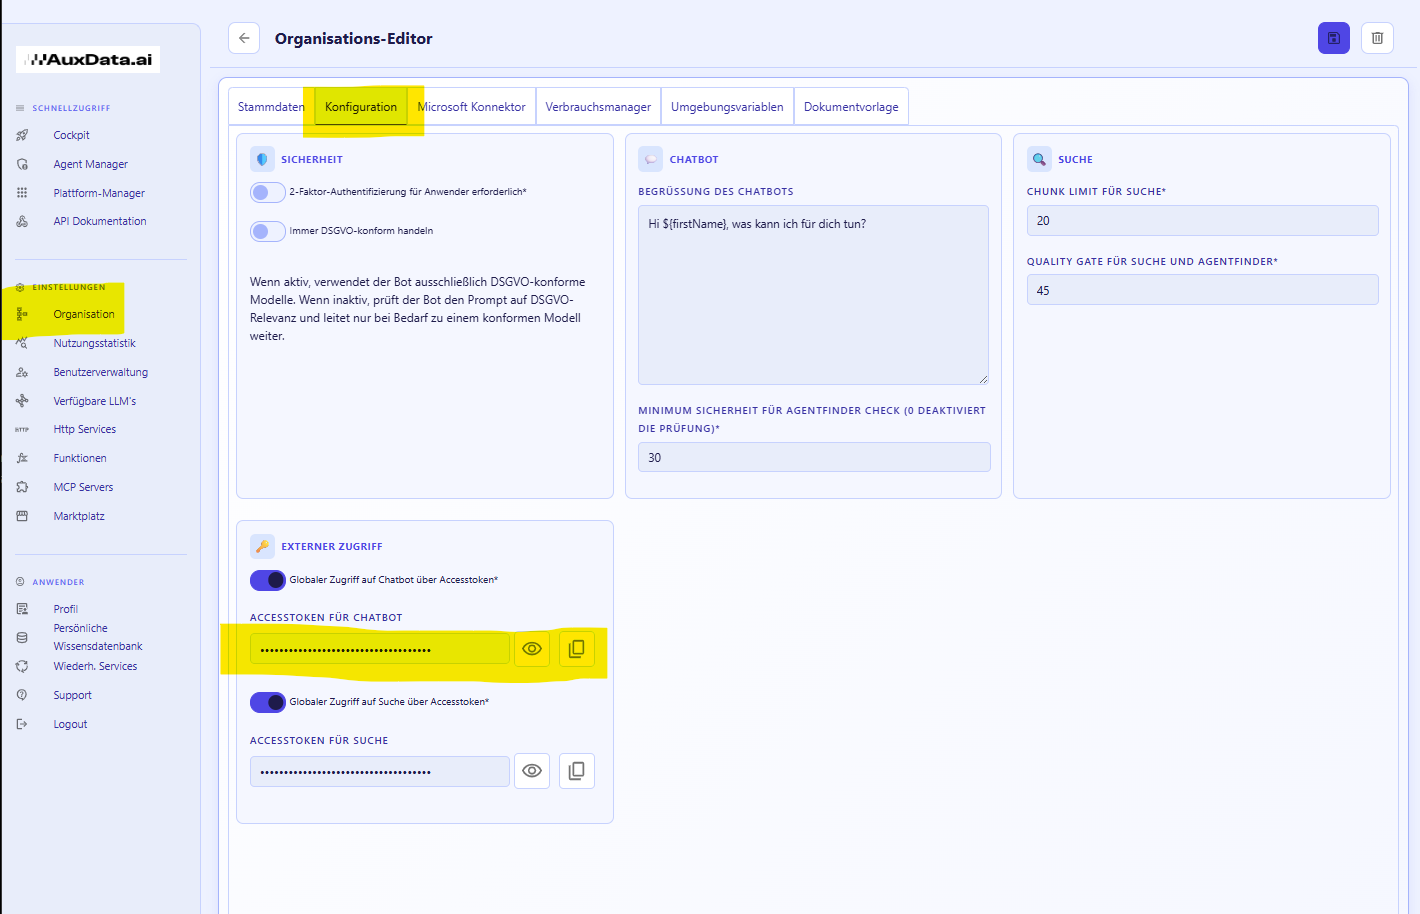Click the Persönliche Wissensdatenbank database icon
Image resolution: width=1420 pixels, height=914 pixels.
pyautogui.click(x=22, y=637)
